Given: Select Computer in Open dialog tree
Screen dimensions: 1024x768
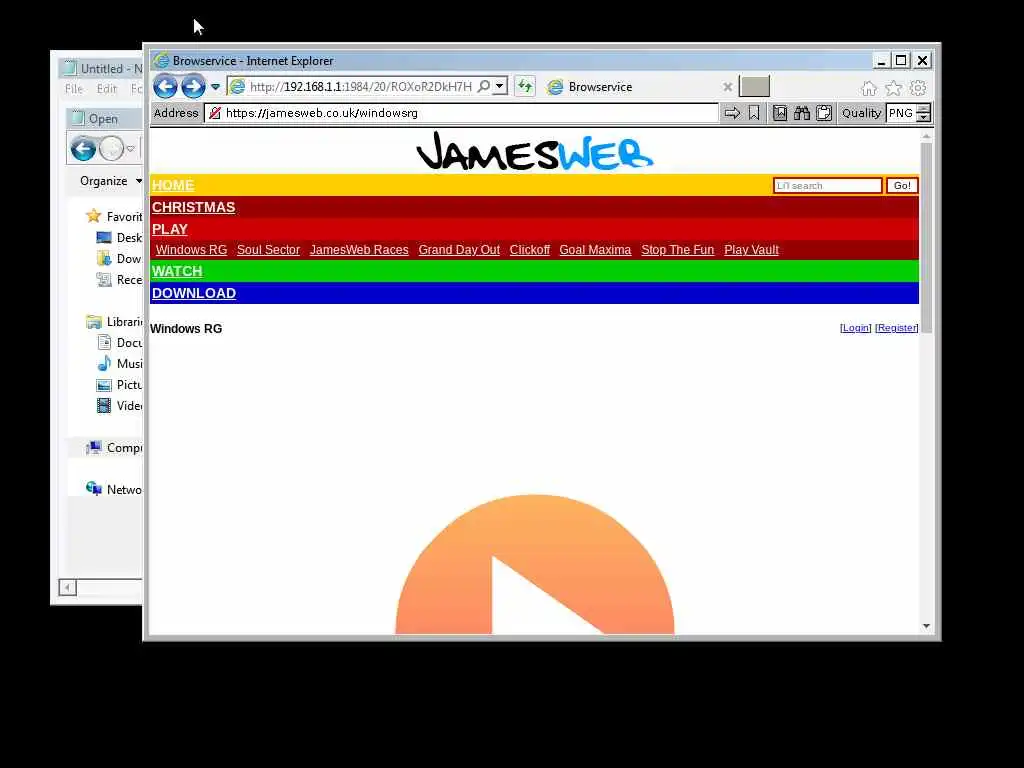Looking at the screenshot, I should point(114,447).
